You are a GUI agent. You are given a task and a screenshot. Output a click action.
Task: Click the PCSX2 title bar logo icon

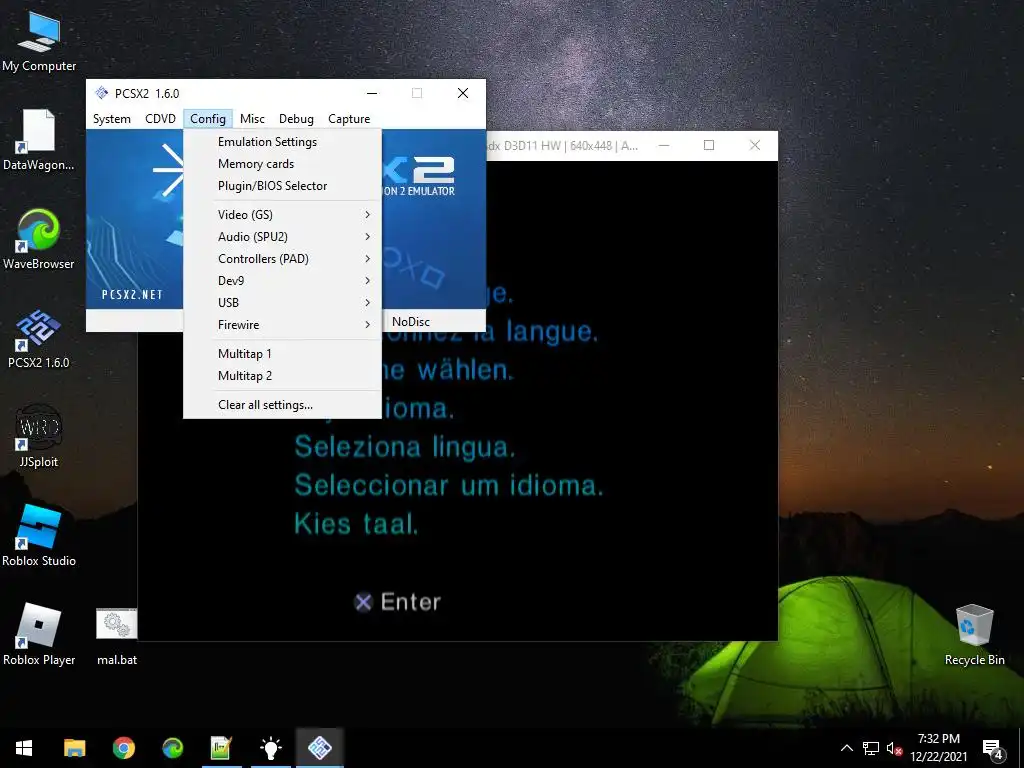click(x=101, y=93)
